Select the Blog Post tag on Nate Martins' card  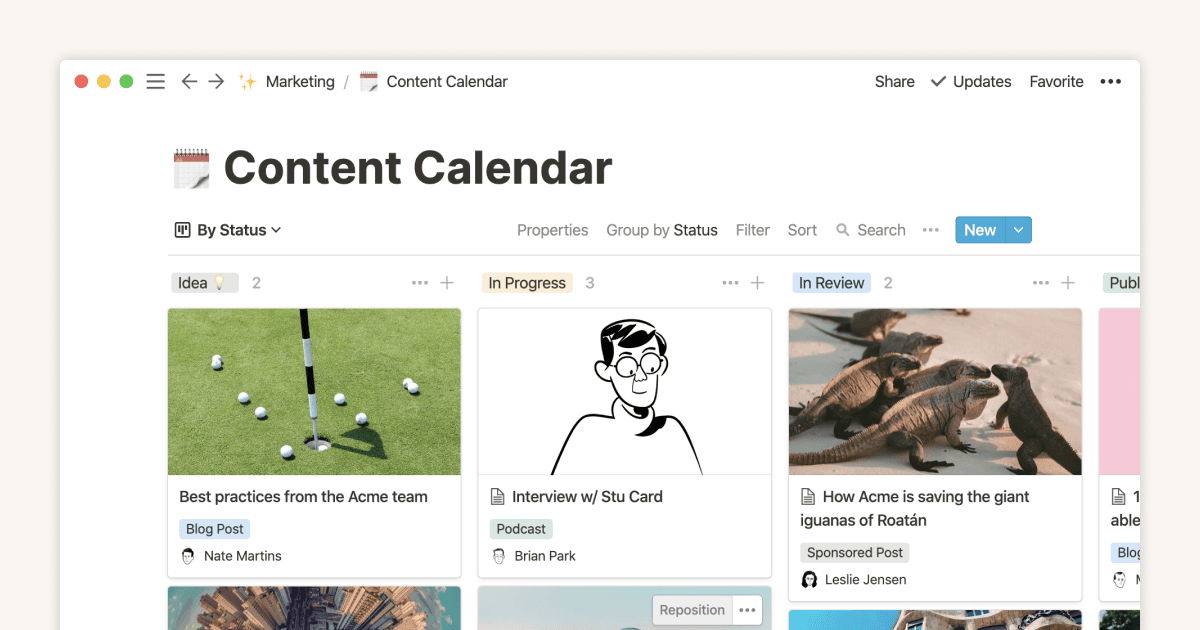pos(214,528)
